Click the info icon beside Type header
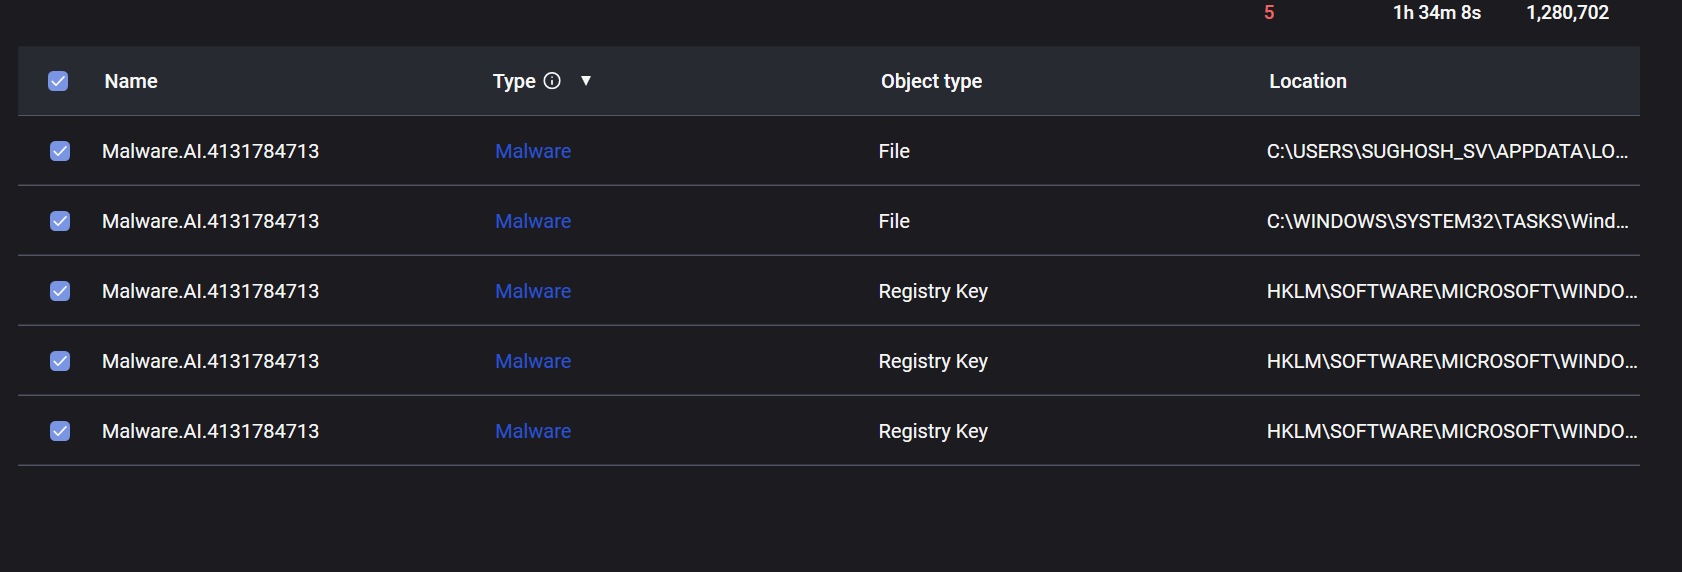Image resolution: width=1682 pixels, height=572 pixels. click(x=552, y=81)
